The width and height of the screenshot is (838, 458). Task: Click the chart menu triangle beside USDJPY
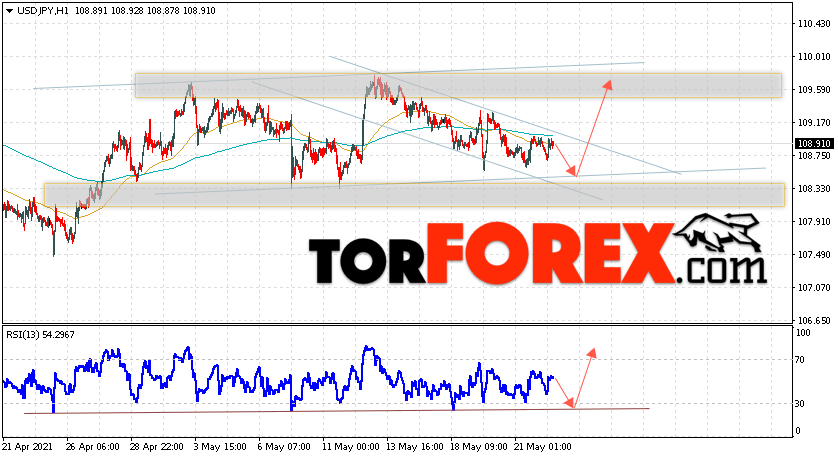(x=10, y=11)
